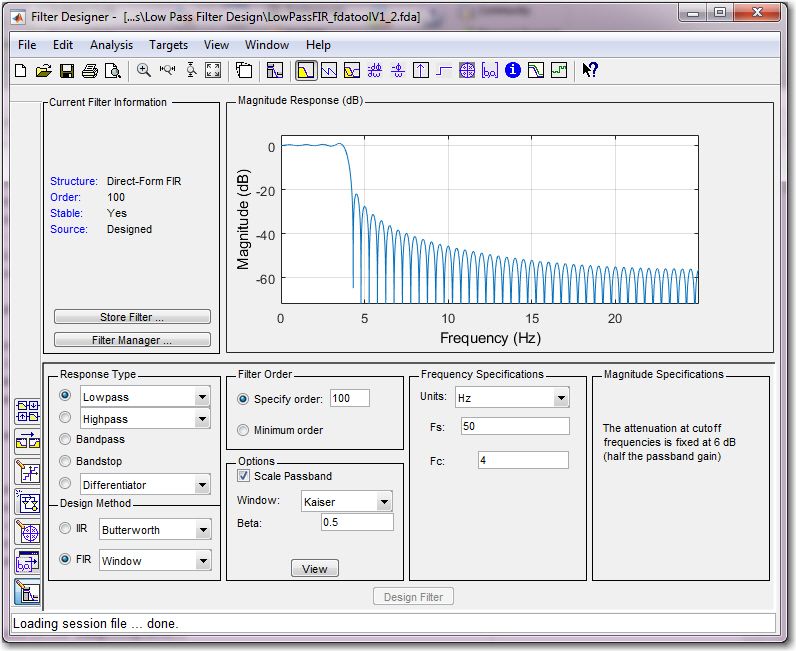Choose the FIR design method radio
This screenshot has height=651, width=796.
(65, 559)
